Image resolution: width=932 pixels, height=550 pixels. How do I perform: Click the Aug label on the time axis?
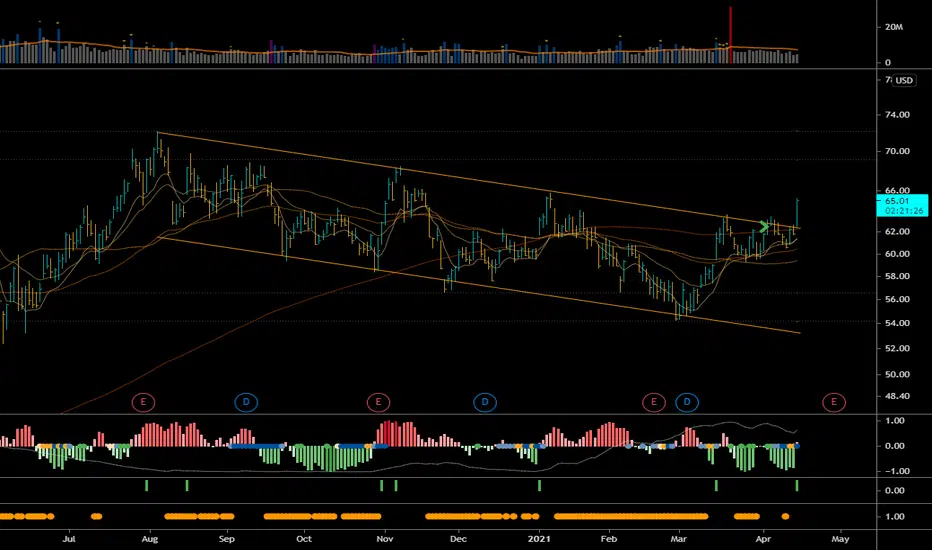click(x=150, y=539)
